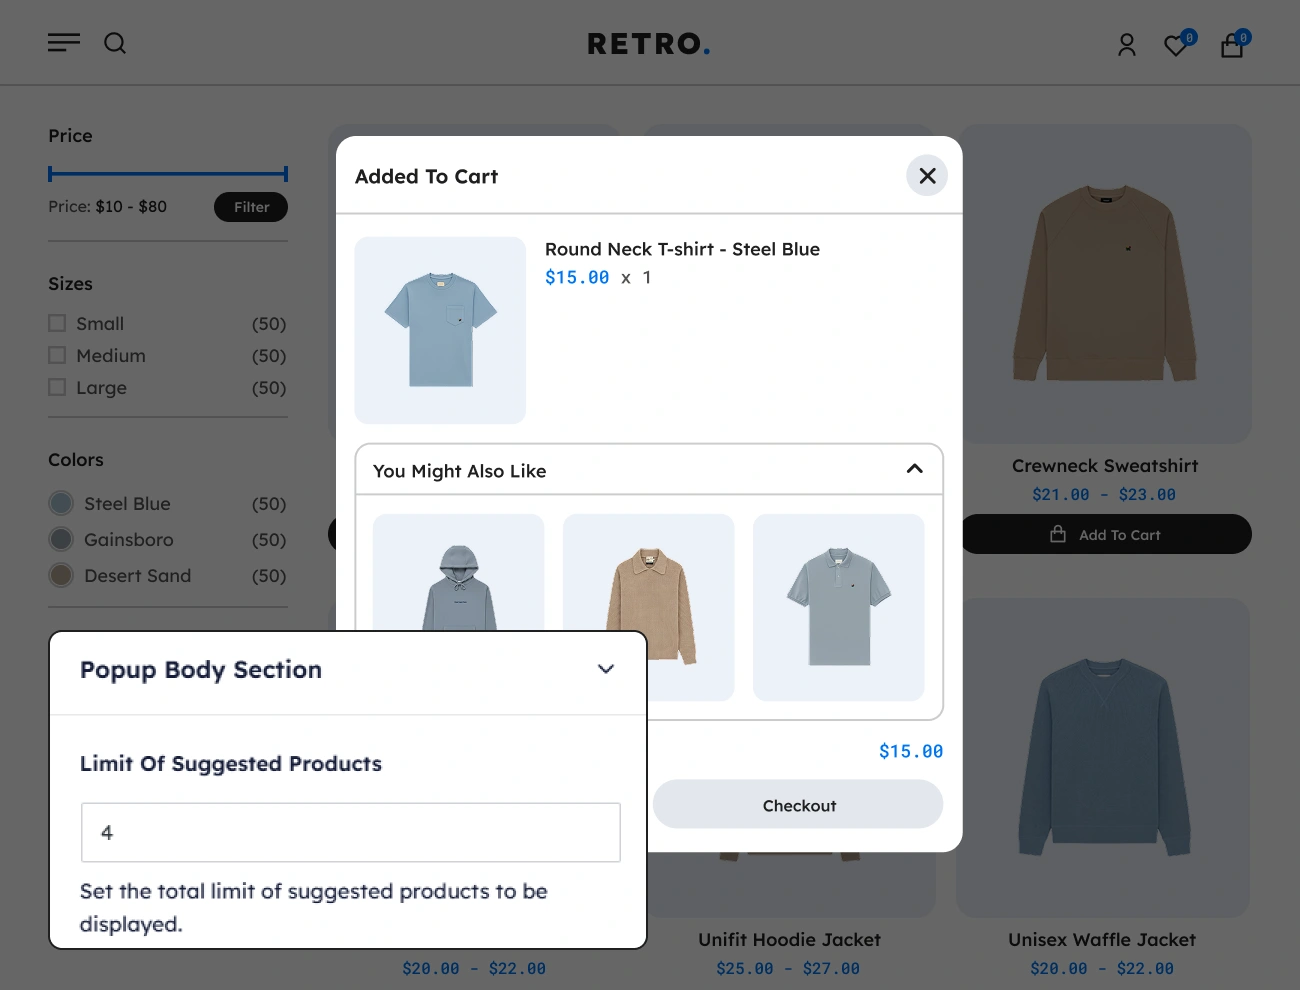Open the wishlist heart icon
The image size is (1300, 990).
click(1177, 45)
